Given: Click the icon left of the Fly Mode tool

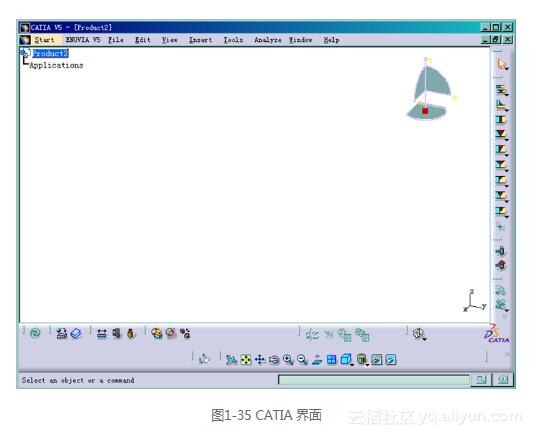Looking at the screenshot, I should pos(204,359).
